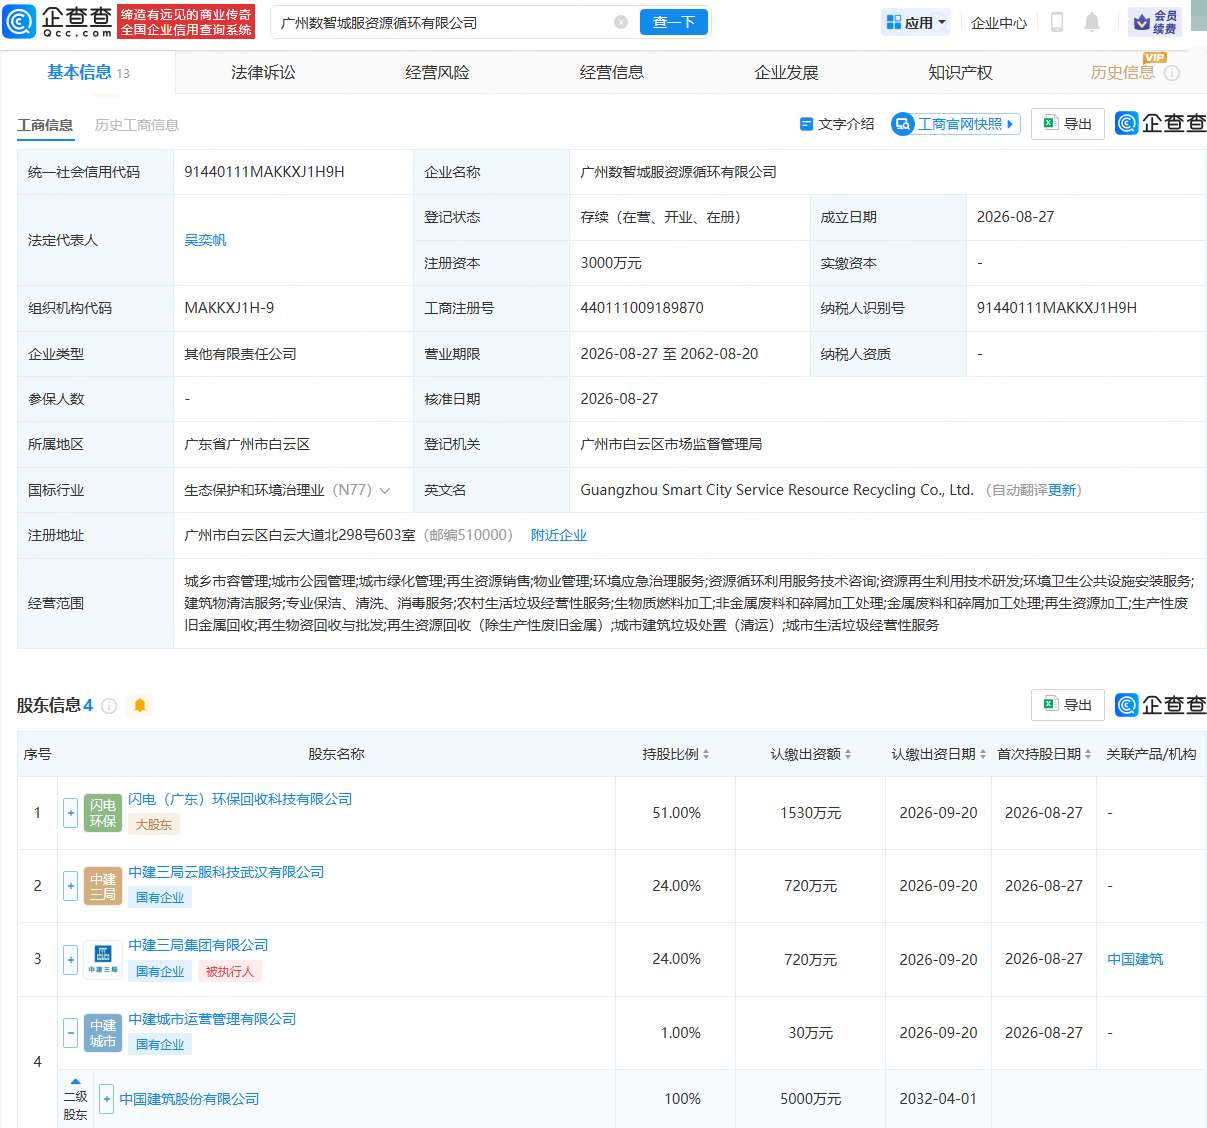Switch to 基本信息 tab
Image resolution: width=1207 pixels, height=1128 pixels.
(x=88, y=72)
